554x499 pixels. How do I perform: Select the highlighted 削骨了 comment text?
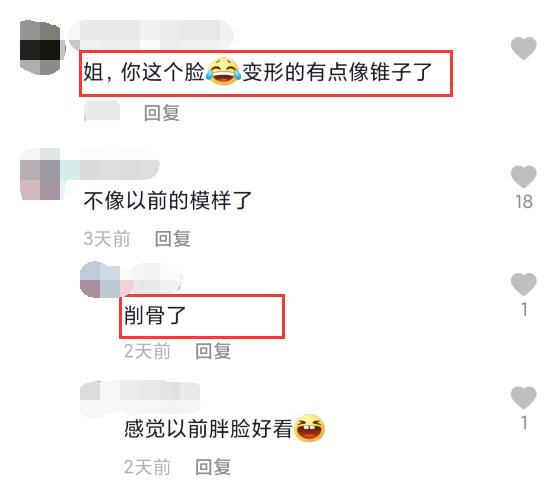(x=155, y=315)
